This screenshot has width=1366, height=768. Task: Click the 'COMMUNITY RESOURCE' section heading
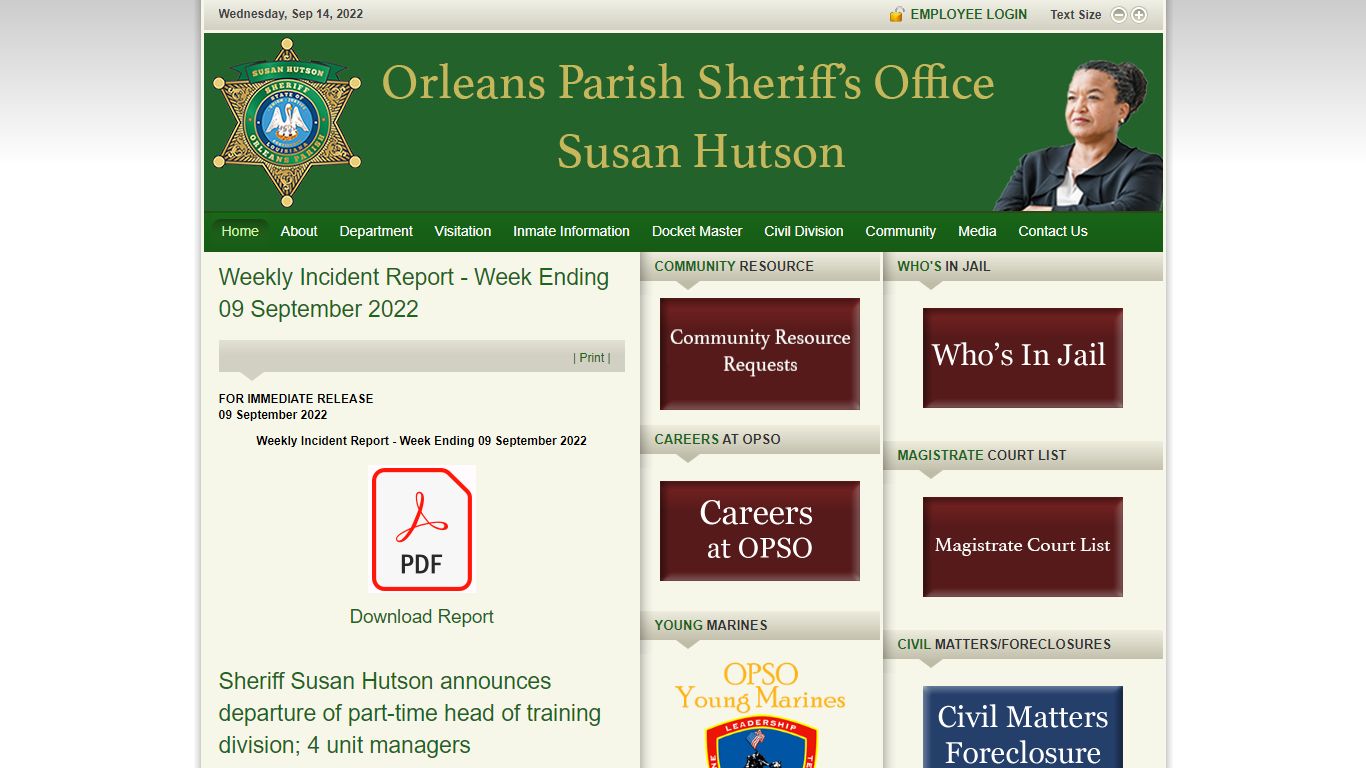(x=734, y=266)
